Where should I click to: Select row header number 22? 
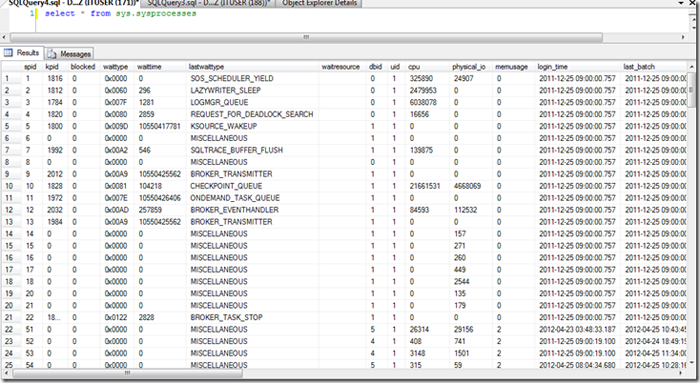(11, 329)
